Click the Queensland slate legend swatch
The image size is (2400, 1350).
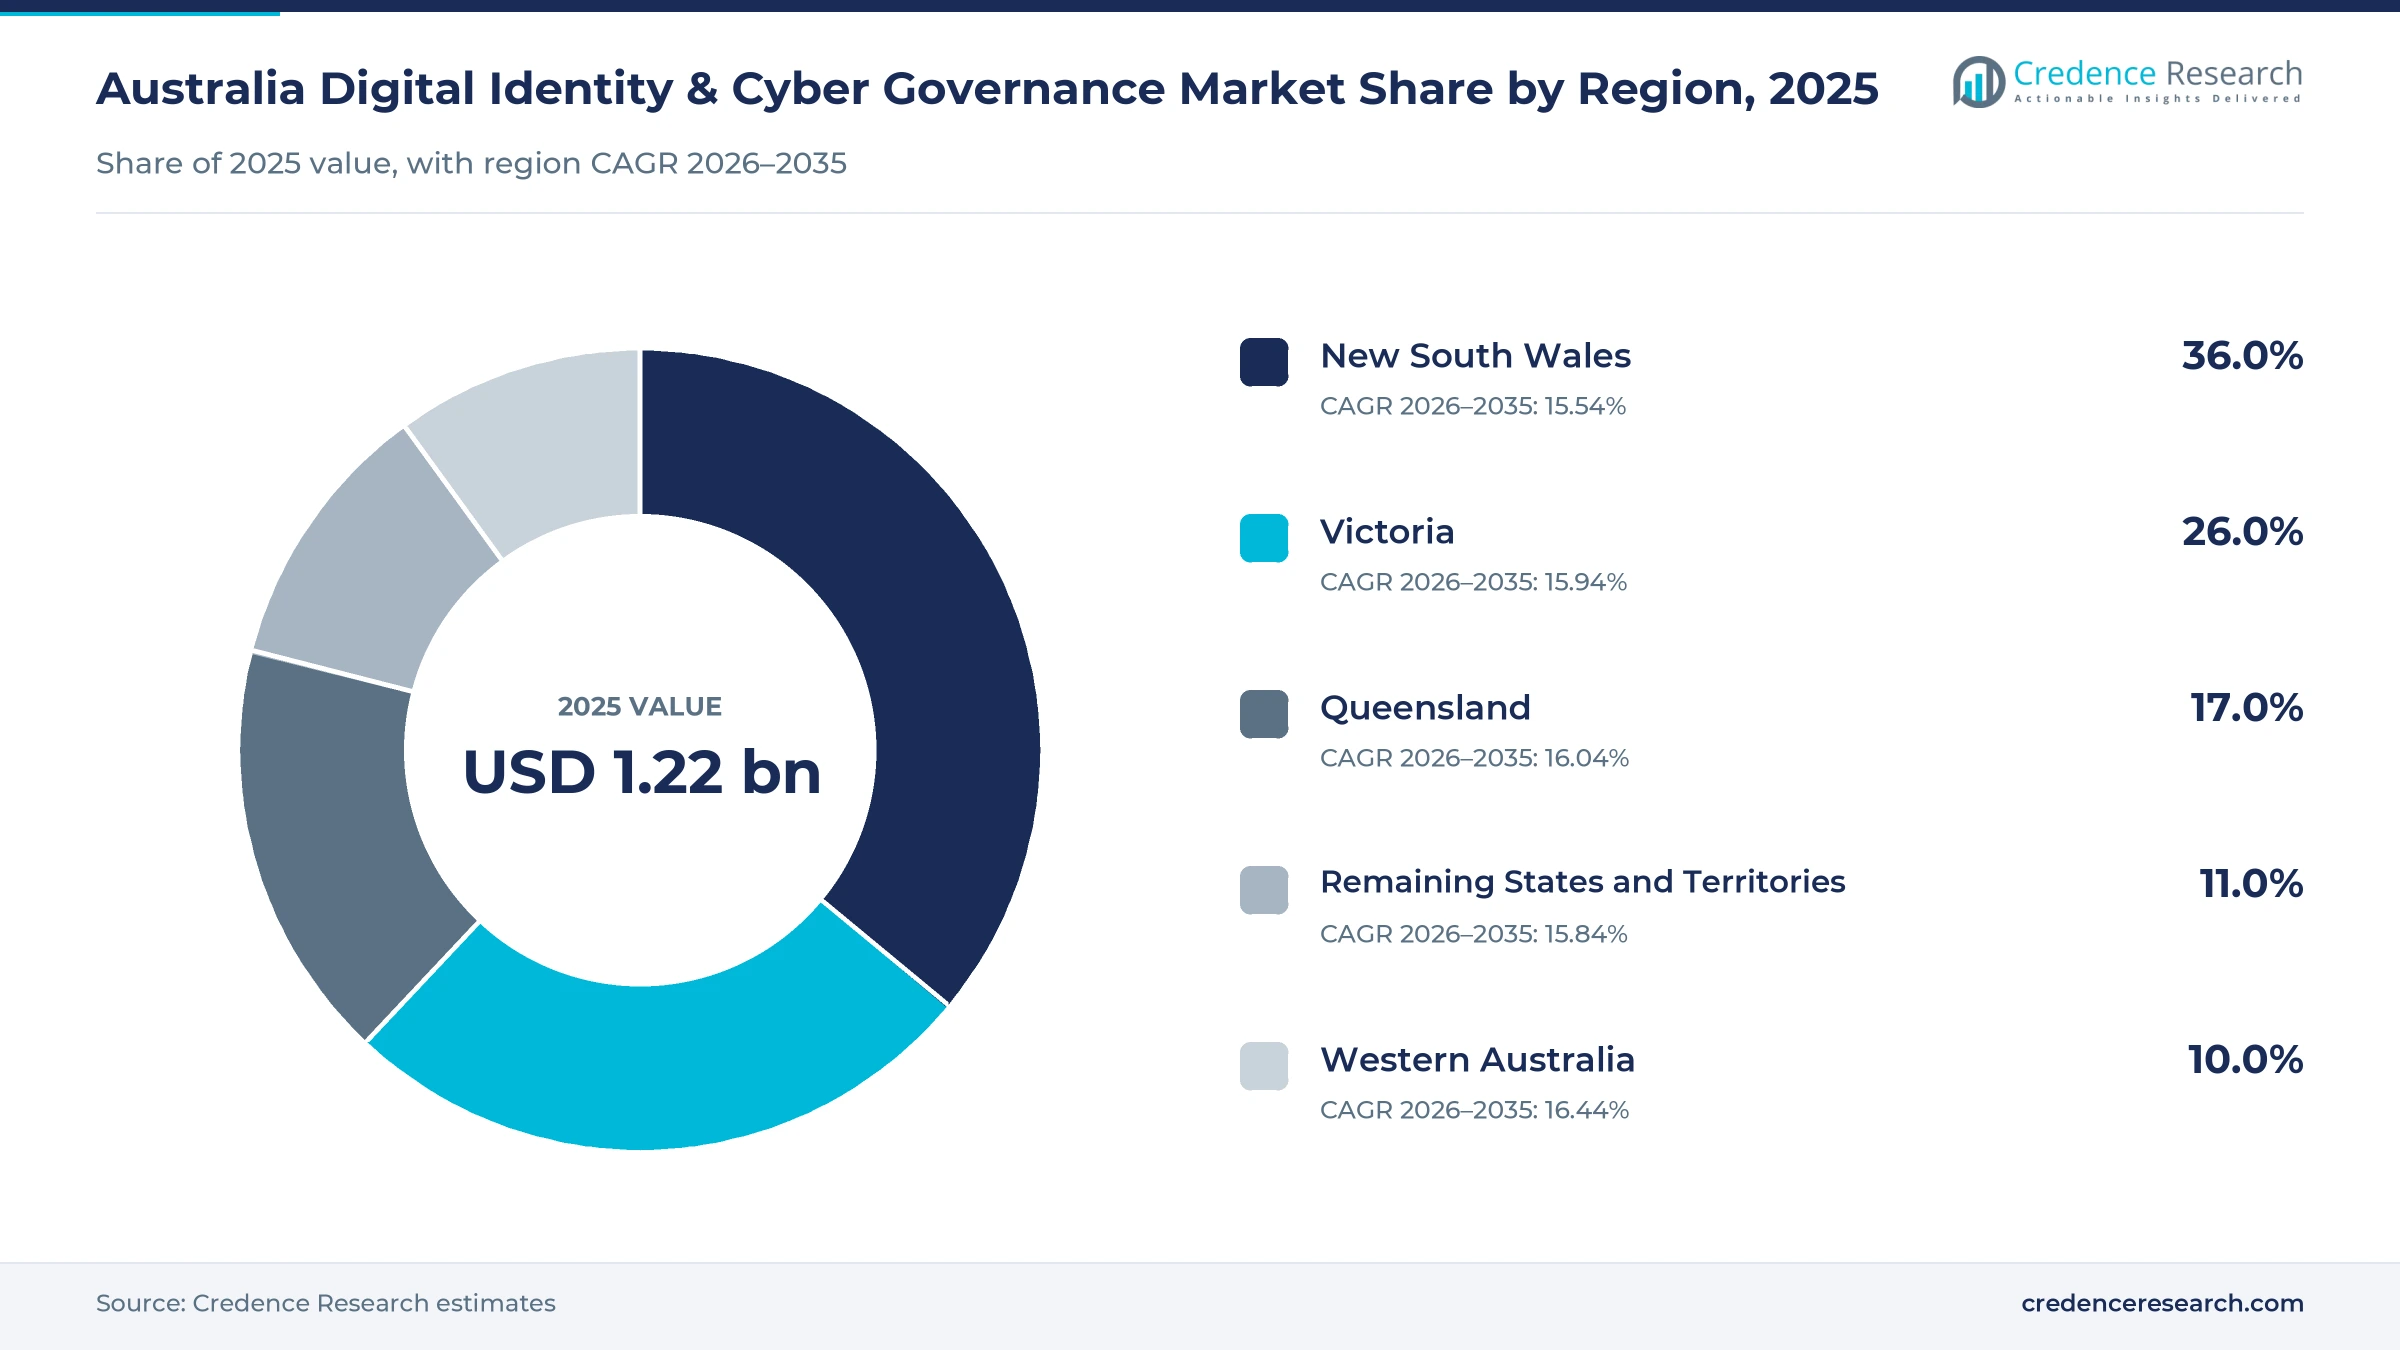click(x=1264, y=714)
